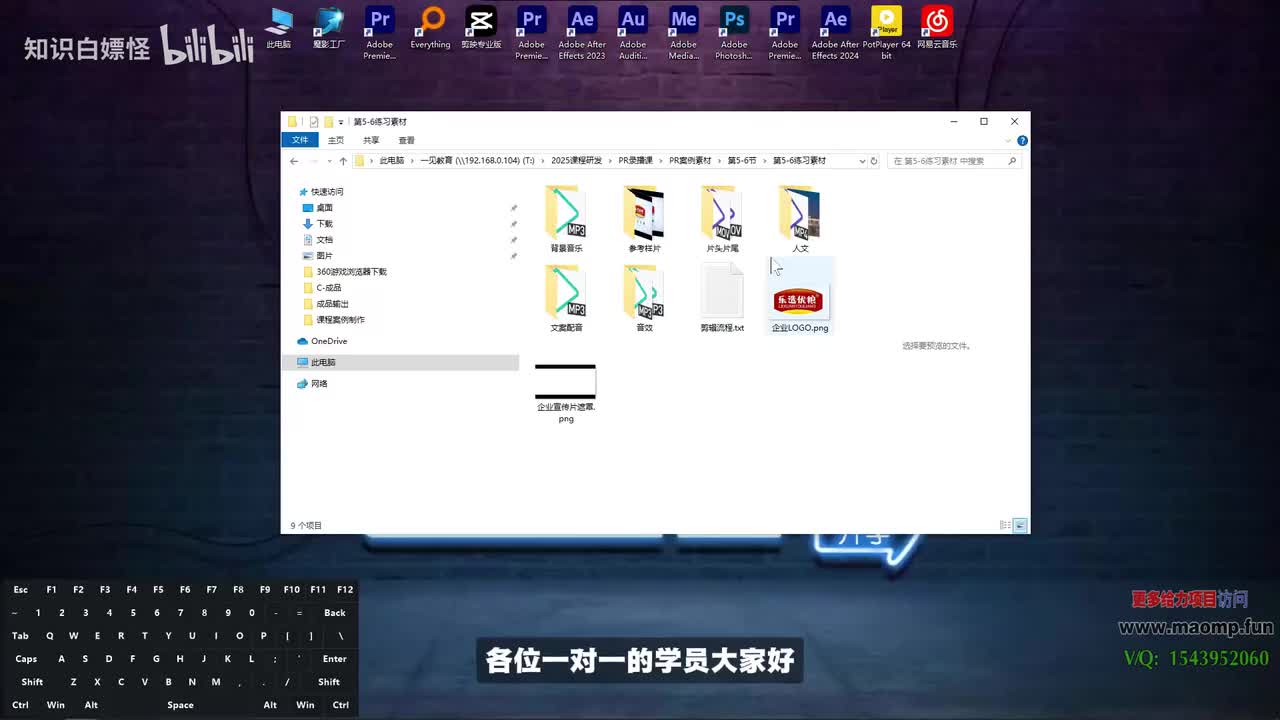
Task: Open the 文件 ribbon tab
Action: click(300, 140)
